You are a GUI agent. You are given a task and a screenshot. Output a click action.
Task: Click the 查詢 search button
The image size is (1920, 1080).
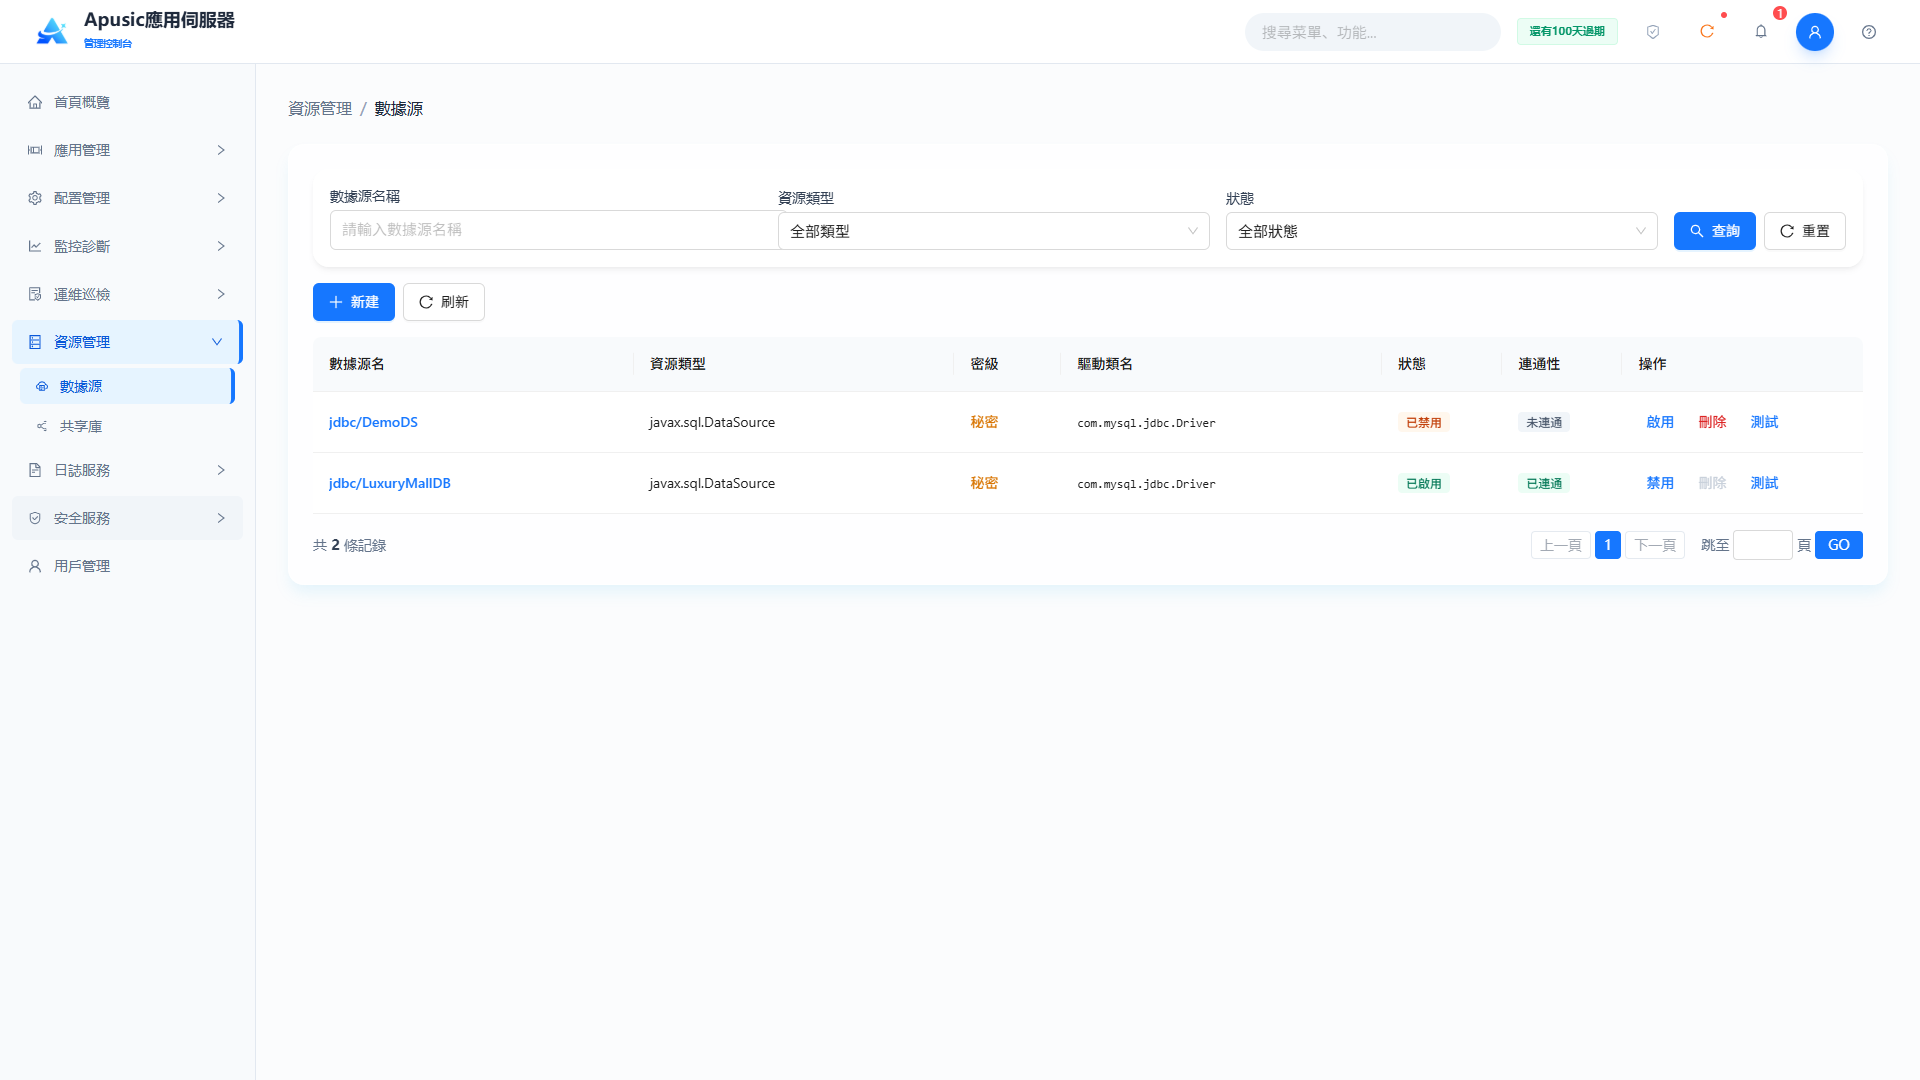[x=1715, y=231]
